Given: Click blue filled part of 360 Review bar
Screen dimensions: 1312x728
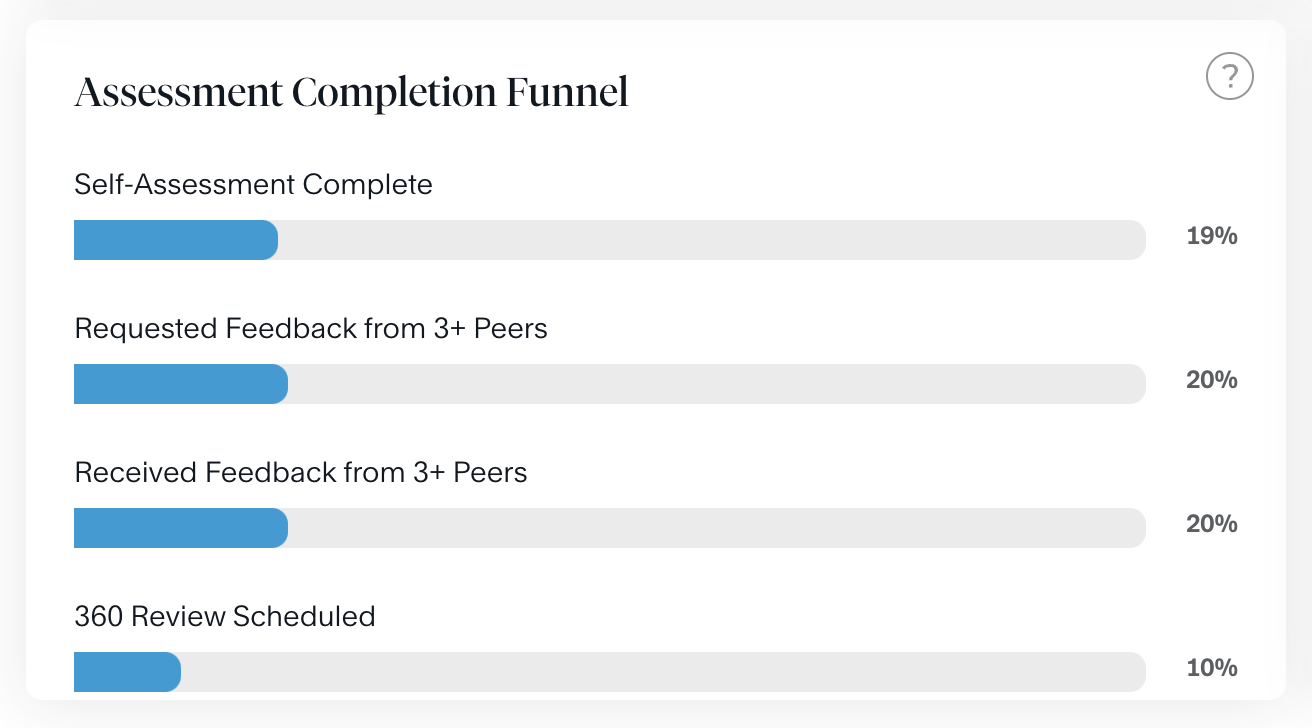Looking at the screenshot, I should 127,672.
